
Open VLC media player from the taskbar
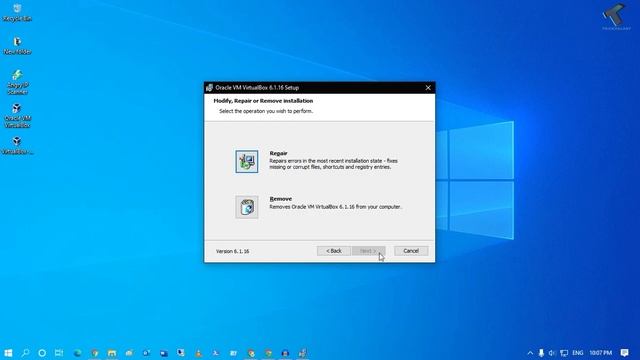198,353
